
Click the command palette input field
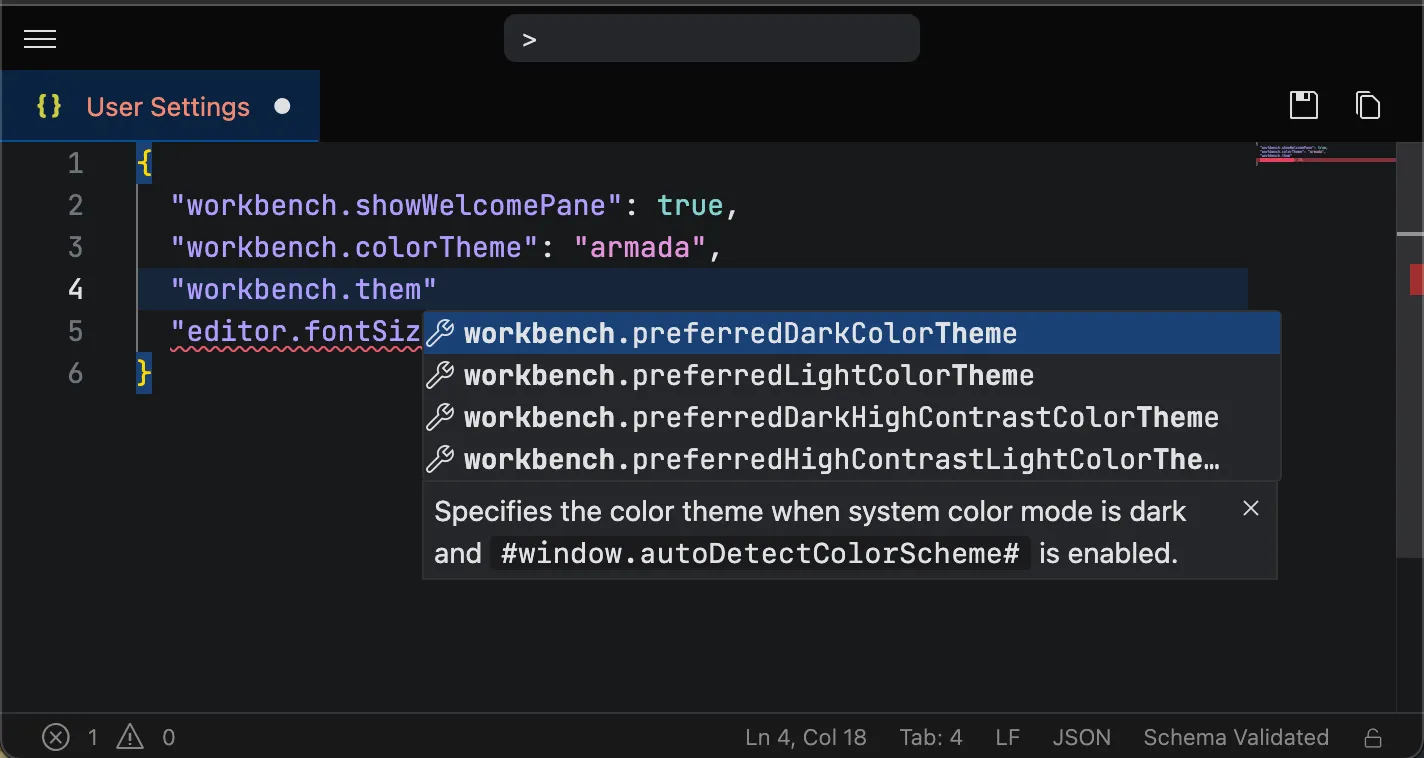712,39
